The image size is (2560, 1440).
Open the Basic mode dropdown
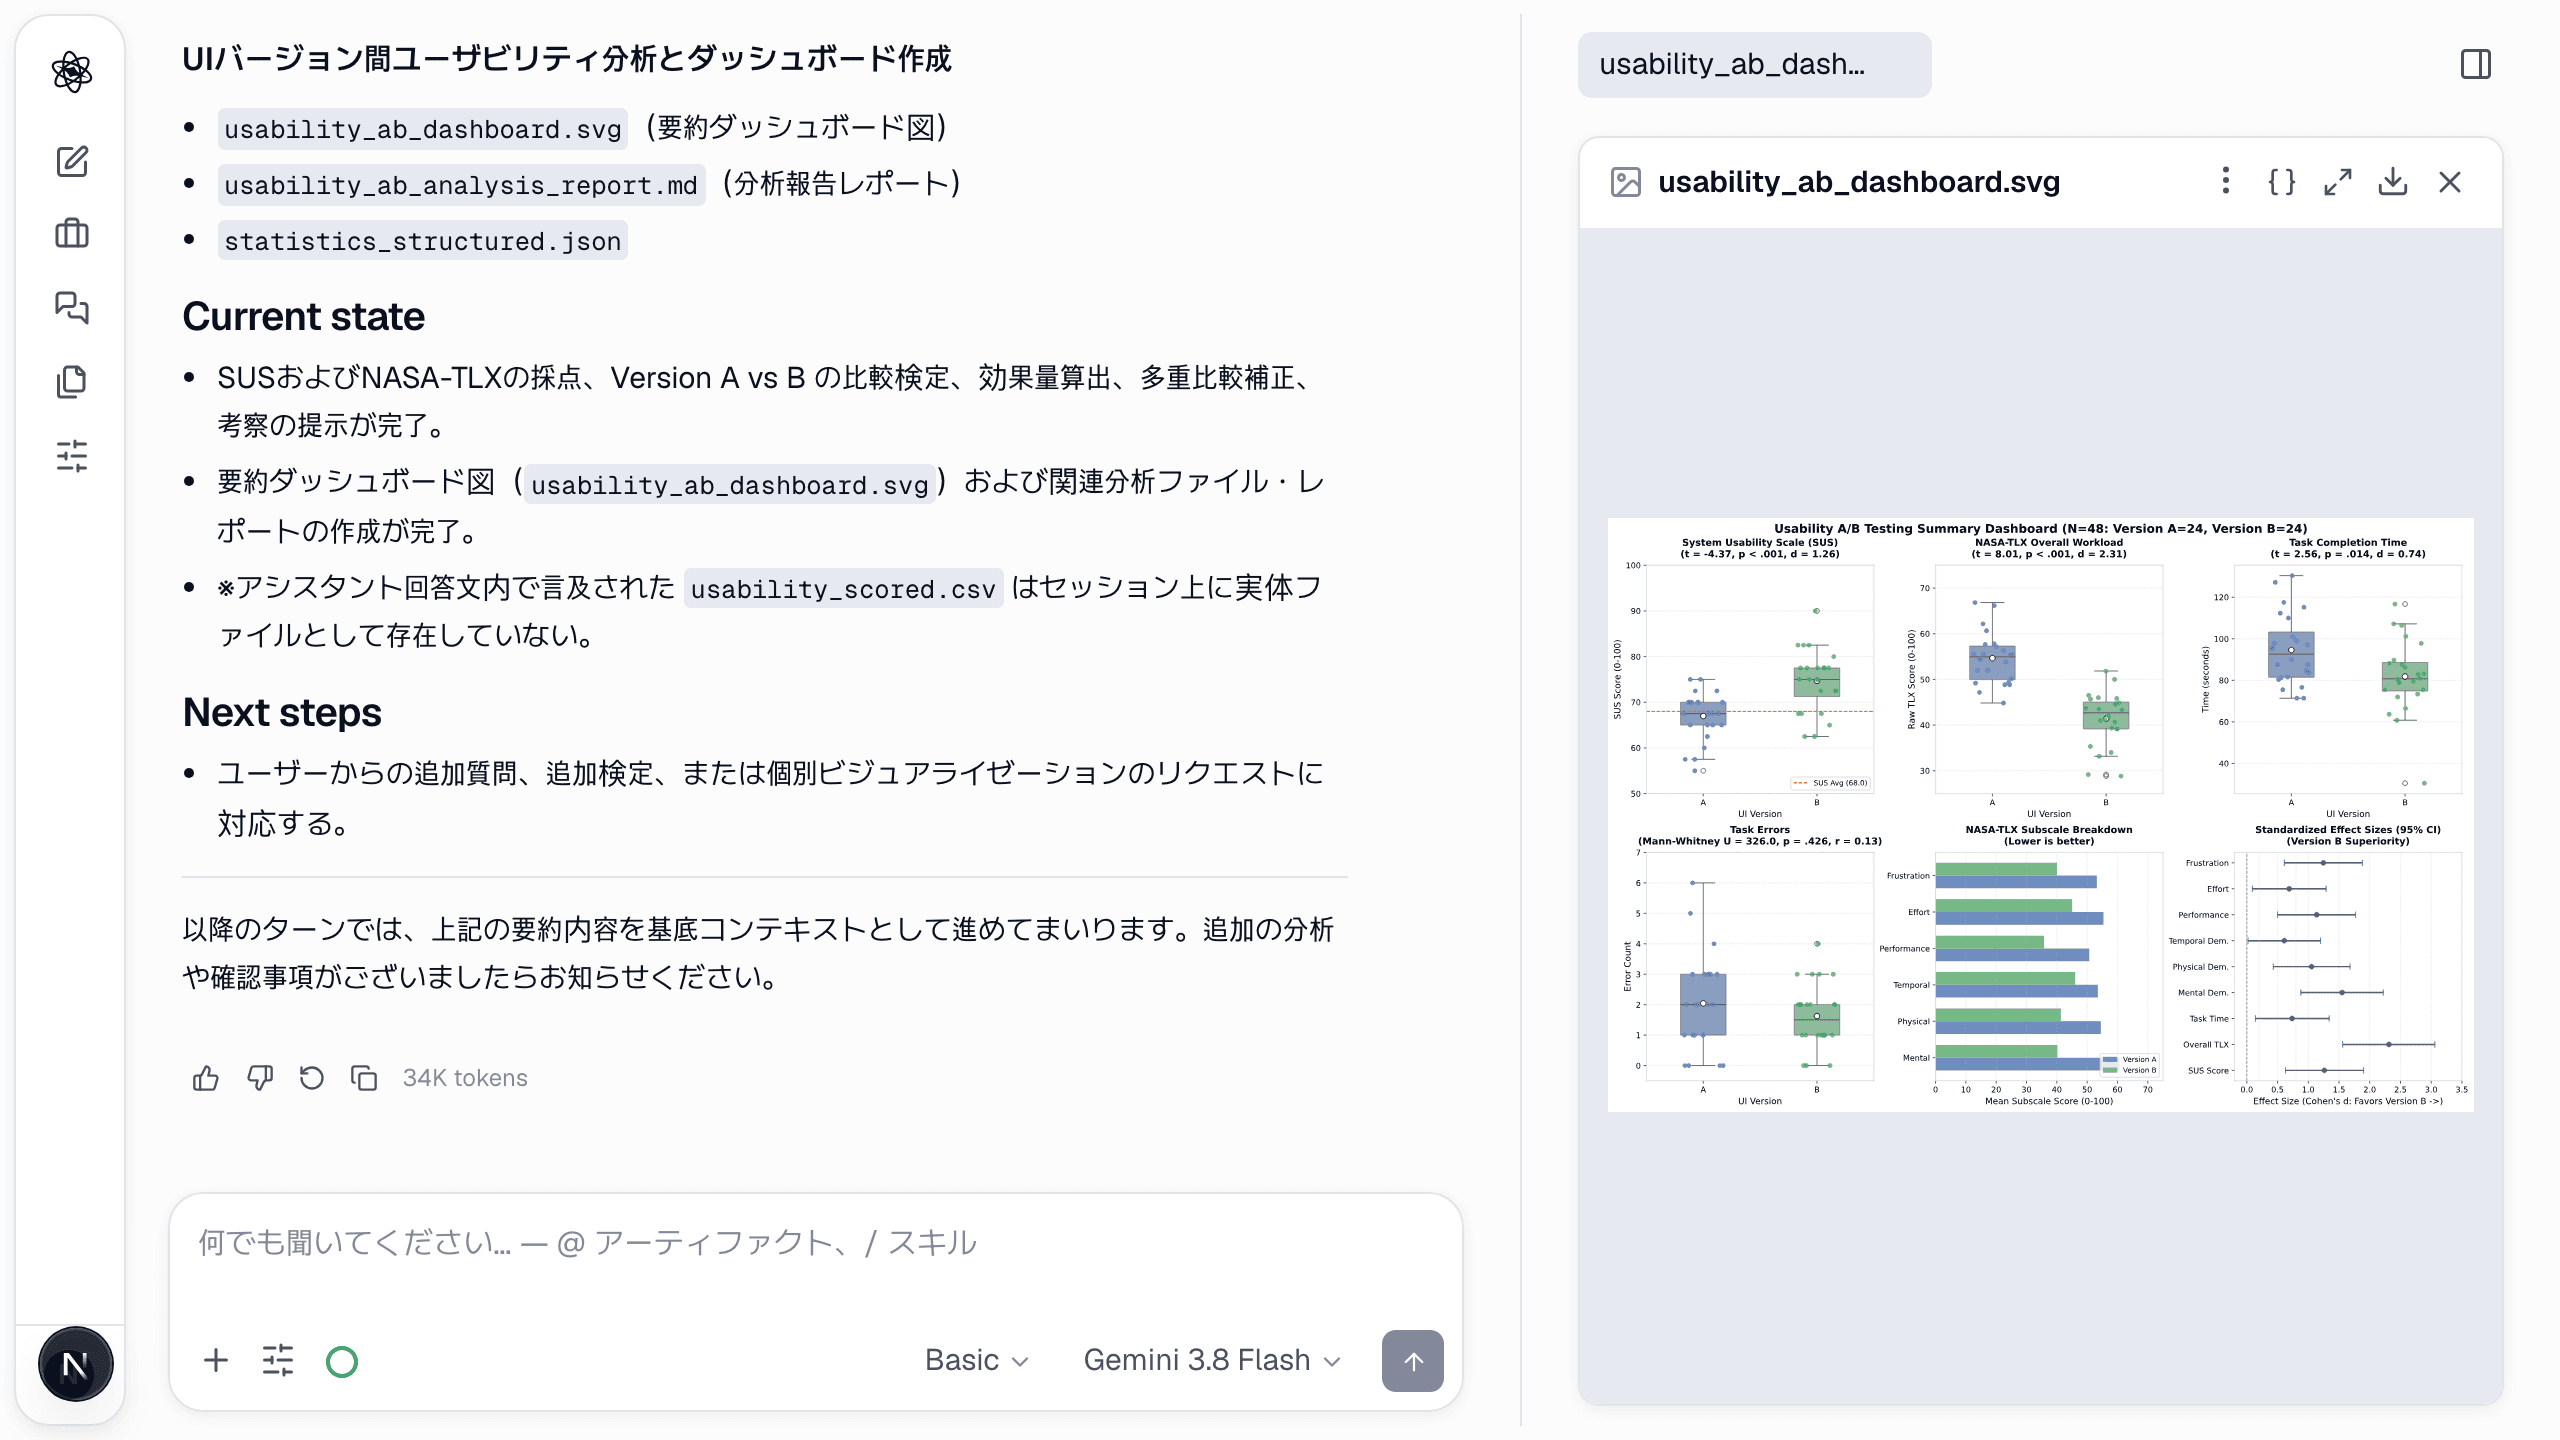pyautogui.click(x=976, y=1361)
